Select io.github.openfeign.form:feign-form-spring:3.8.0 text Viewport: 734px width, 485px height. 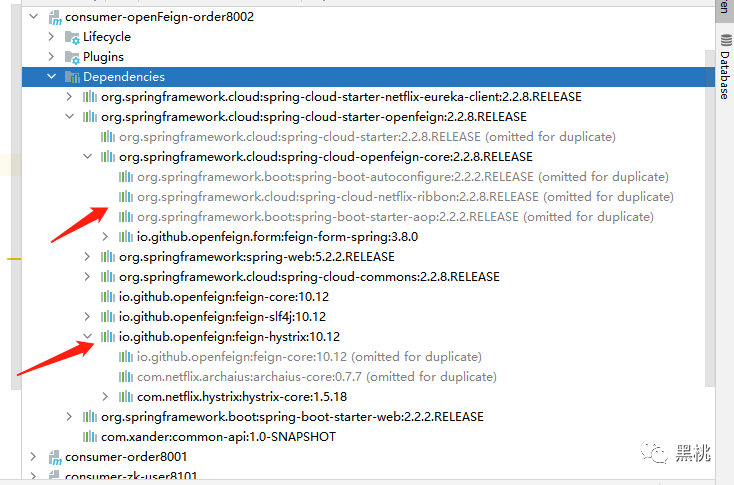(x=278, y=236)
